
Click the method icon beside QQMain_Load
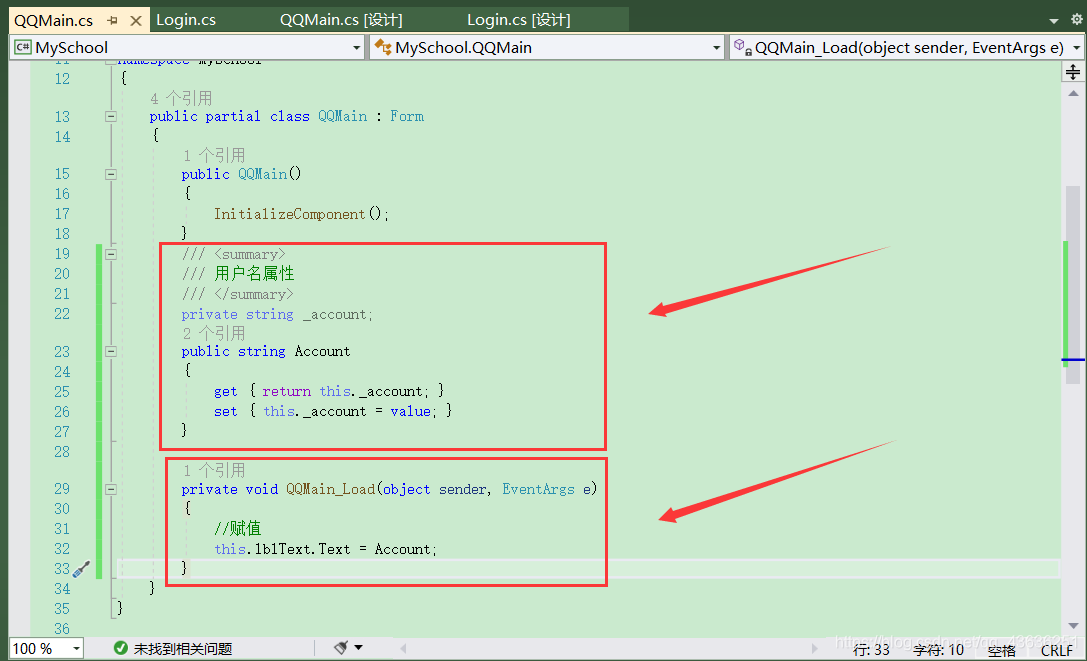point(743,47)
